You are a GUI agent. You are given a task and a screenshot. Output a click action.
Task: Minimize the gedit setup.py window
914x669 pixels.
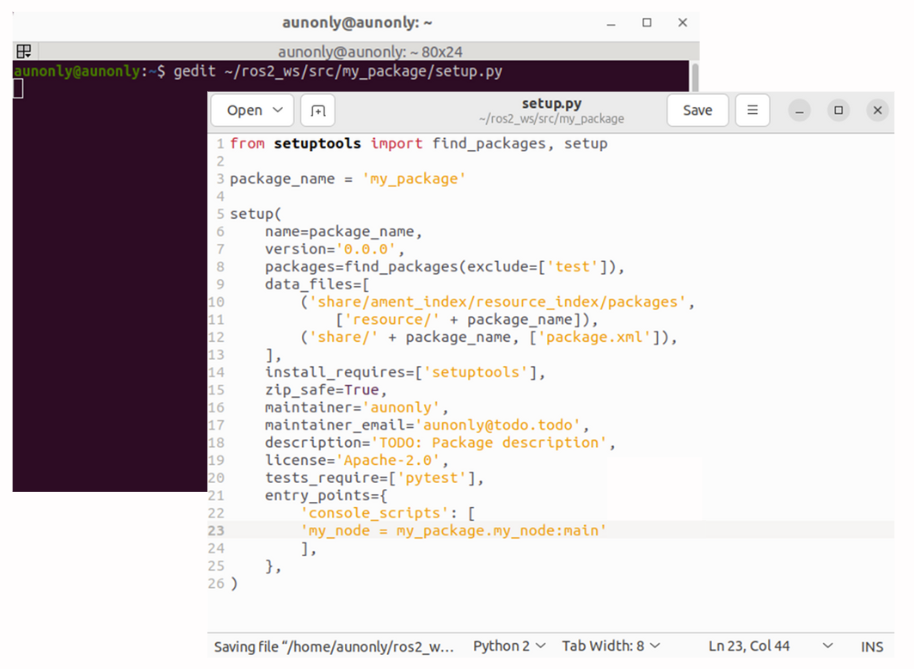800,111
